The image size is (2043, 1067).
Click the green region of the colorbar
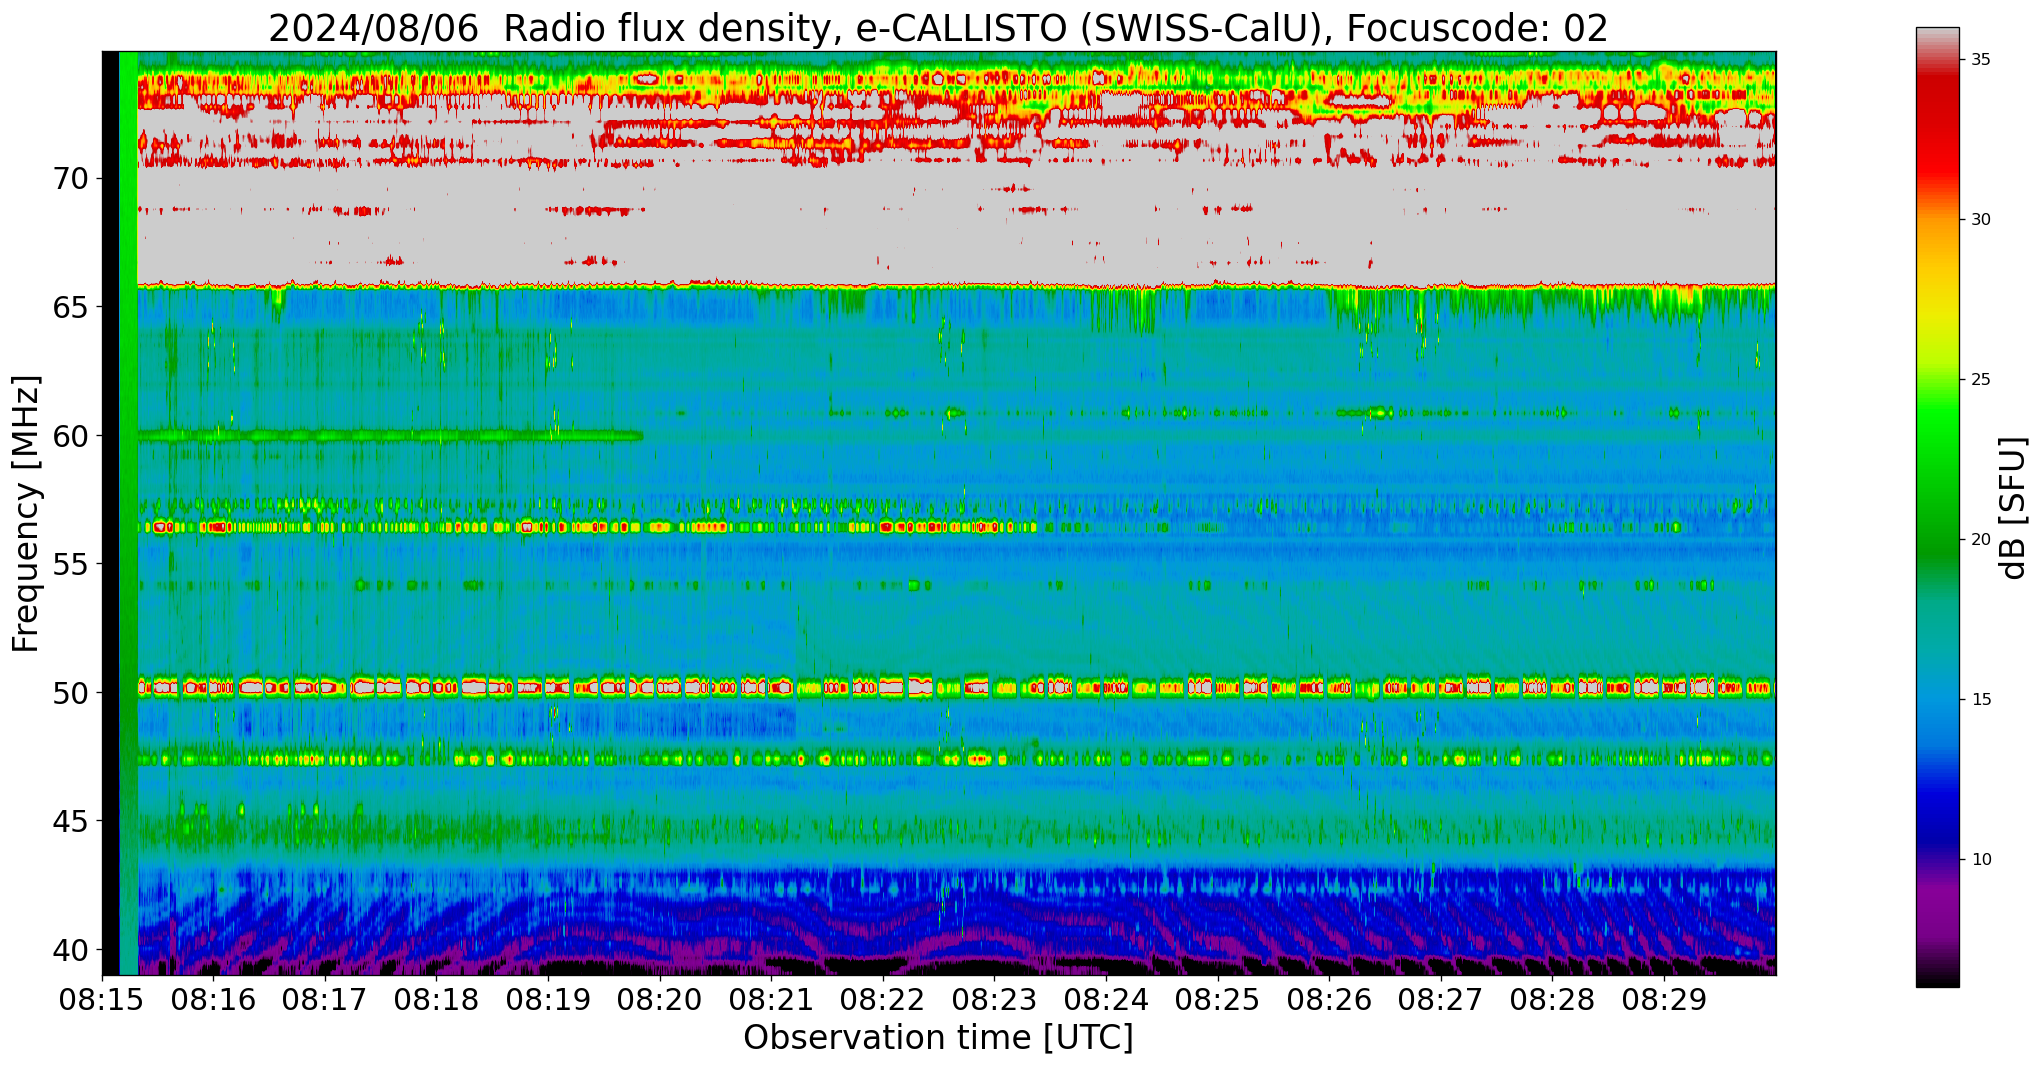(1938, 480)
